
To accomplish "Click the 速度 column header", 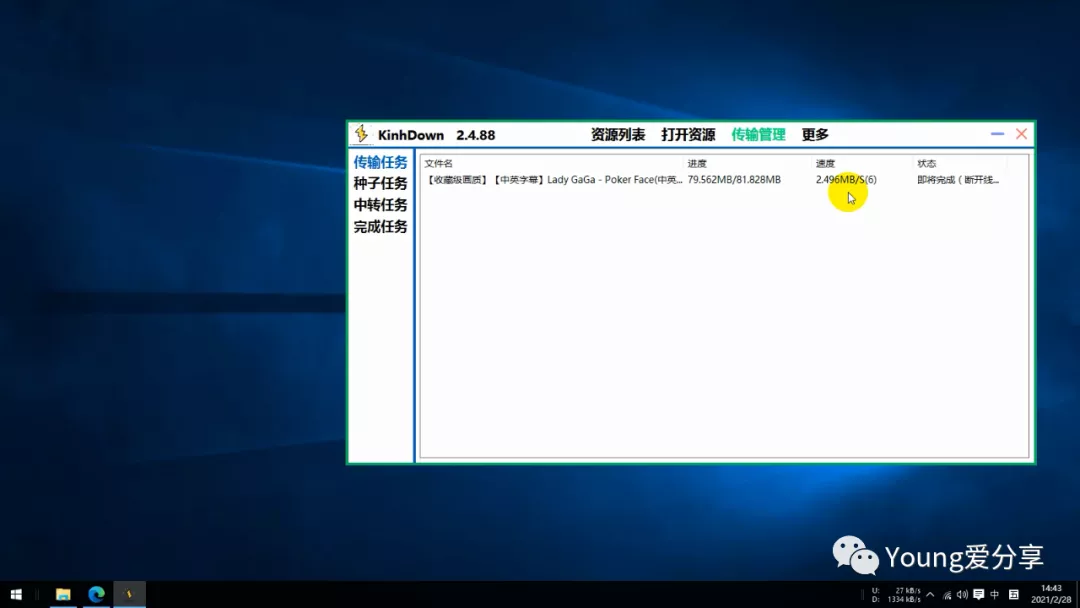I will (x=825, y=164).
